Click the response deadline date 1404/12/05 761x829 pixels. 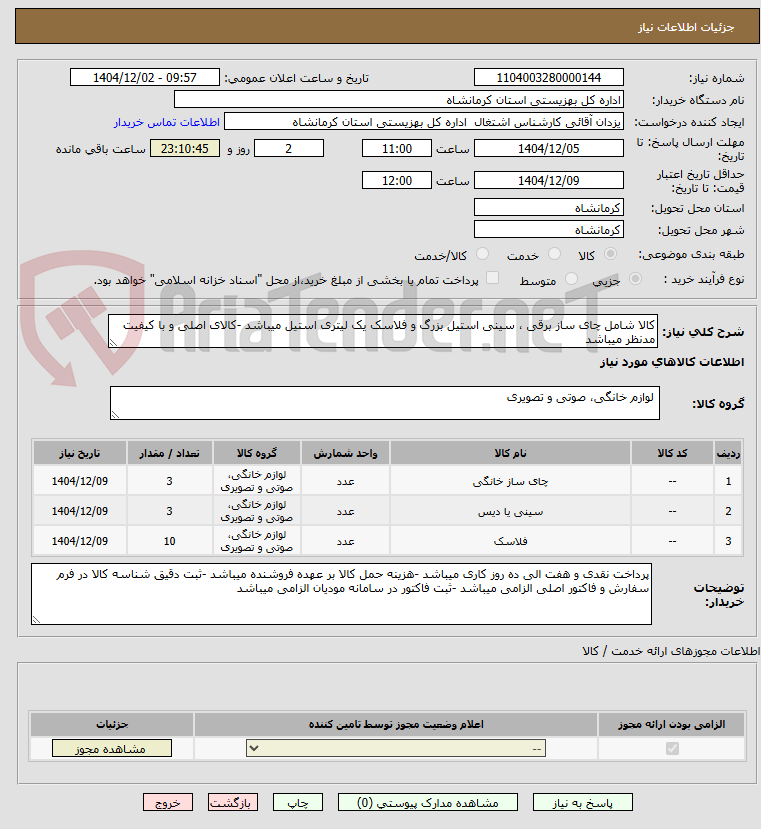coord(549,149)
